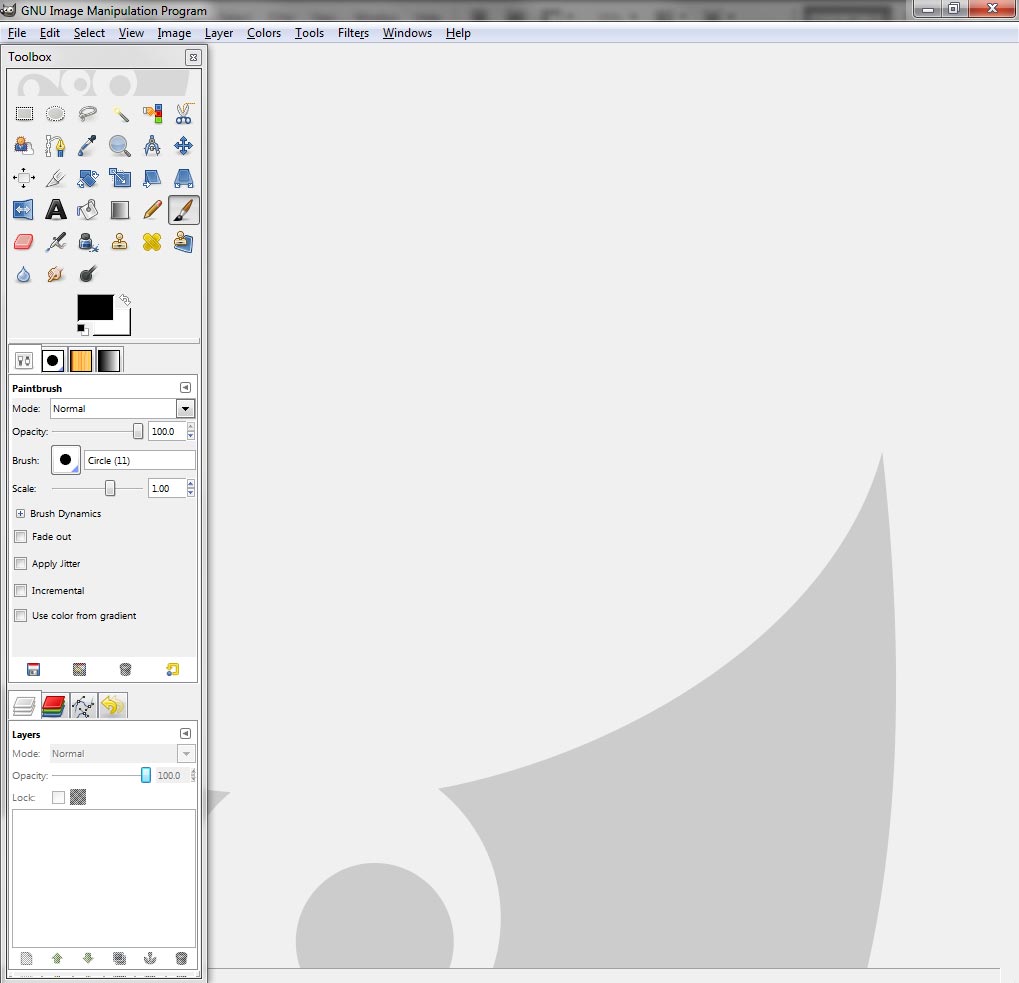Switch to the Patterns tab

pyautogui.click(x=81, y=361)
